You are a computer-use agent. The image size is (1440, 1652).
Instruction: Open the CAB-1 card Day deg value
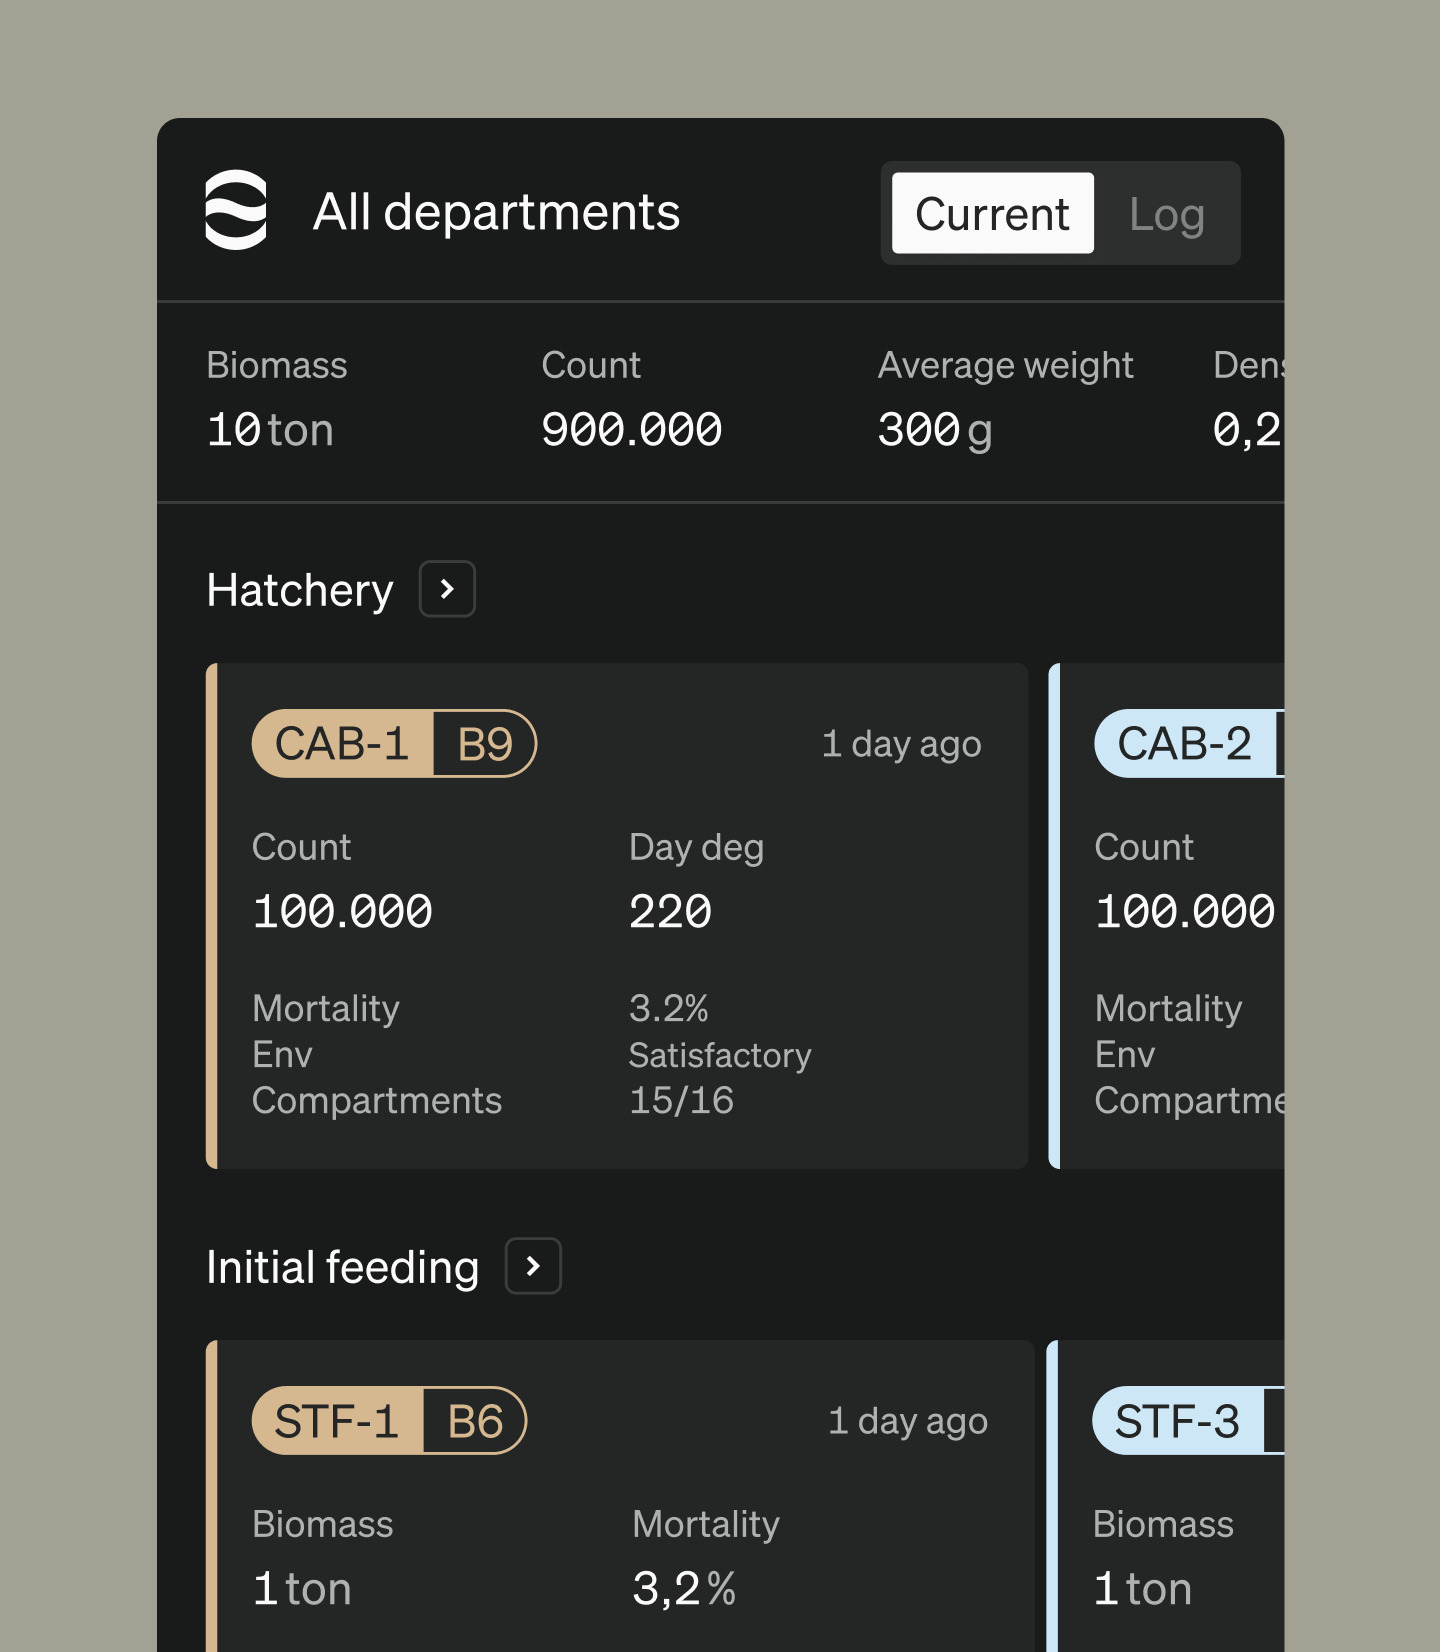(x=670, y=911)
